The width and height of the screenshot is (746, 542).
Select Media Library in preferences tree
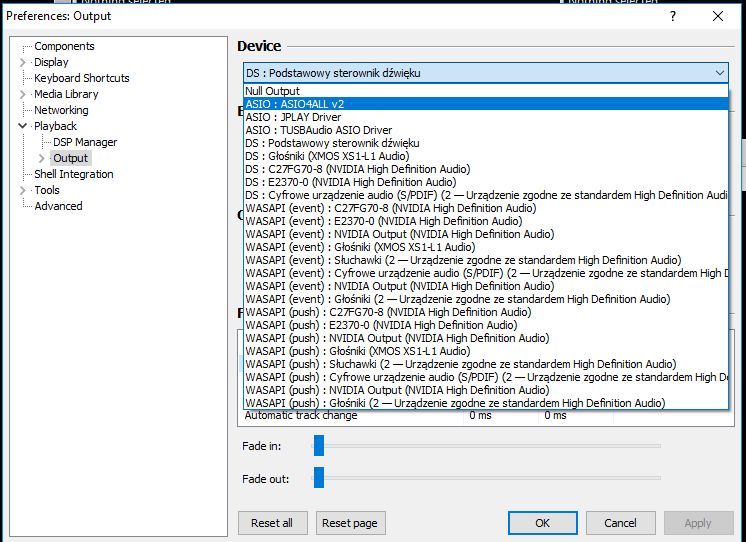(66, 94)
